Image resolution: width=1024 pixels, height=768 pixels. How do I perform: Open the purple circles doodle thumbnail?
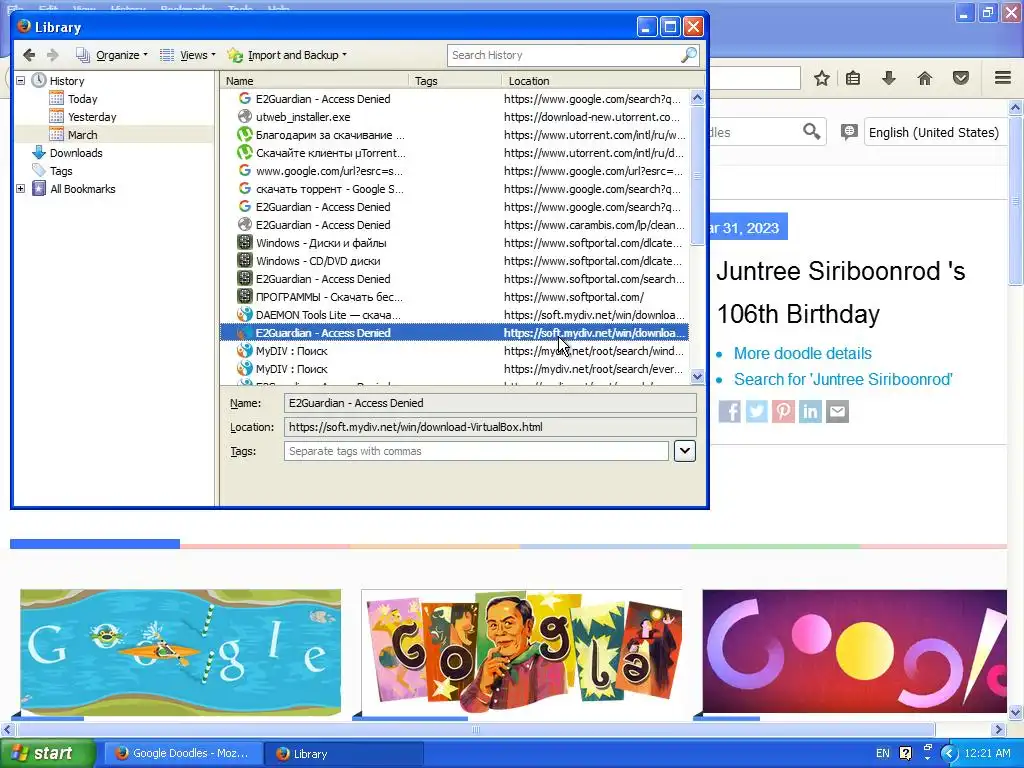pos(854,652)
